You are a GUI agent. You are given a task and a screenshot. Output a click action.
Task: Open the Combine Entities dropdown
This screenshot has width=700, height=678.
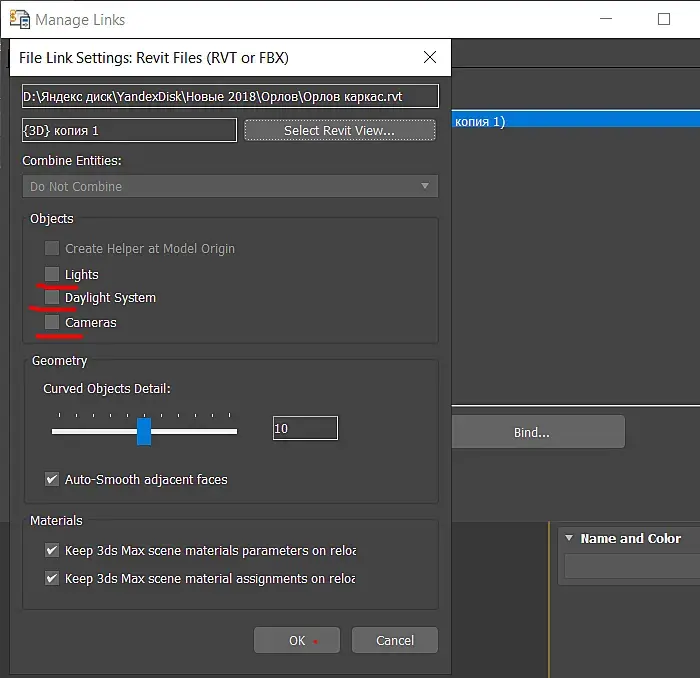230,186
